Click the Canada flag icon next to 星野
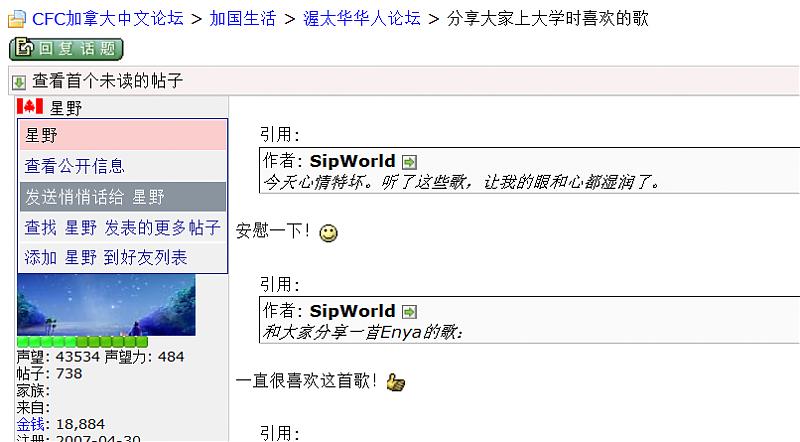Viewport: 800px width, 442px height. (30, 106)
